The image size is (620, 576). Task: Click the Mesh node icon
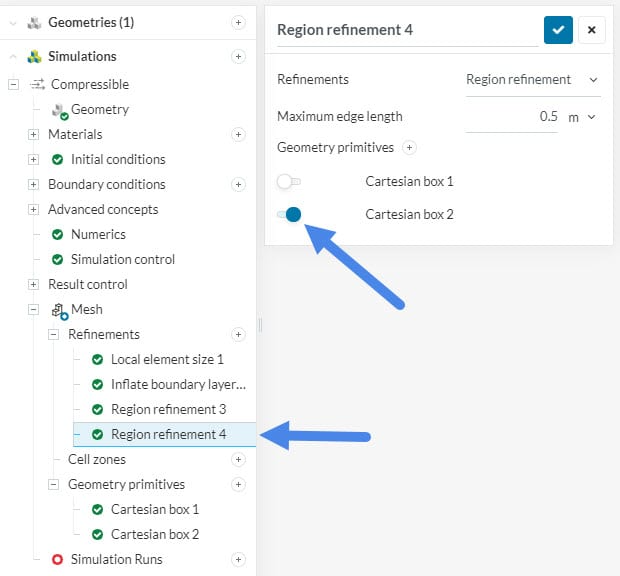click(60, 311)
